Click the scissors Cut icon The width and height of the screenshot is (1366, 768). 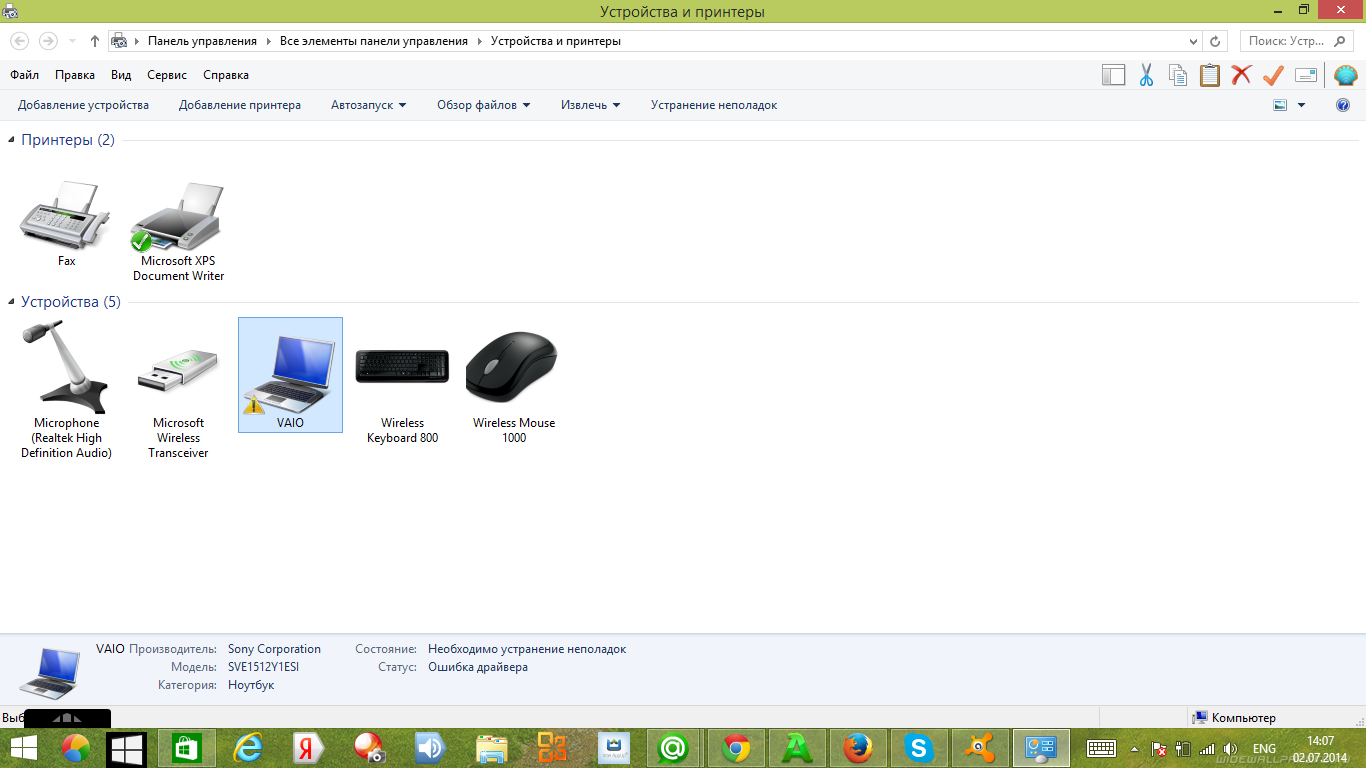pos(1146,75)
